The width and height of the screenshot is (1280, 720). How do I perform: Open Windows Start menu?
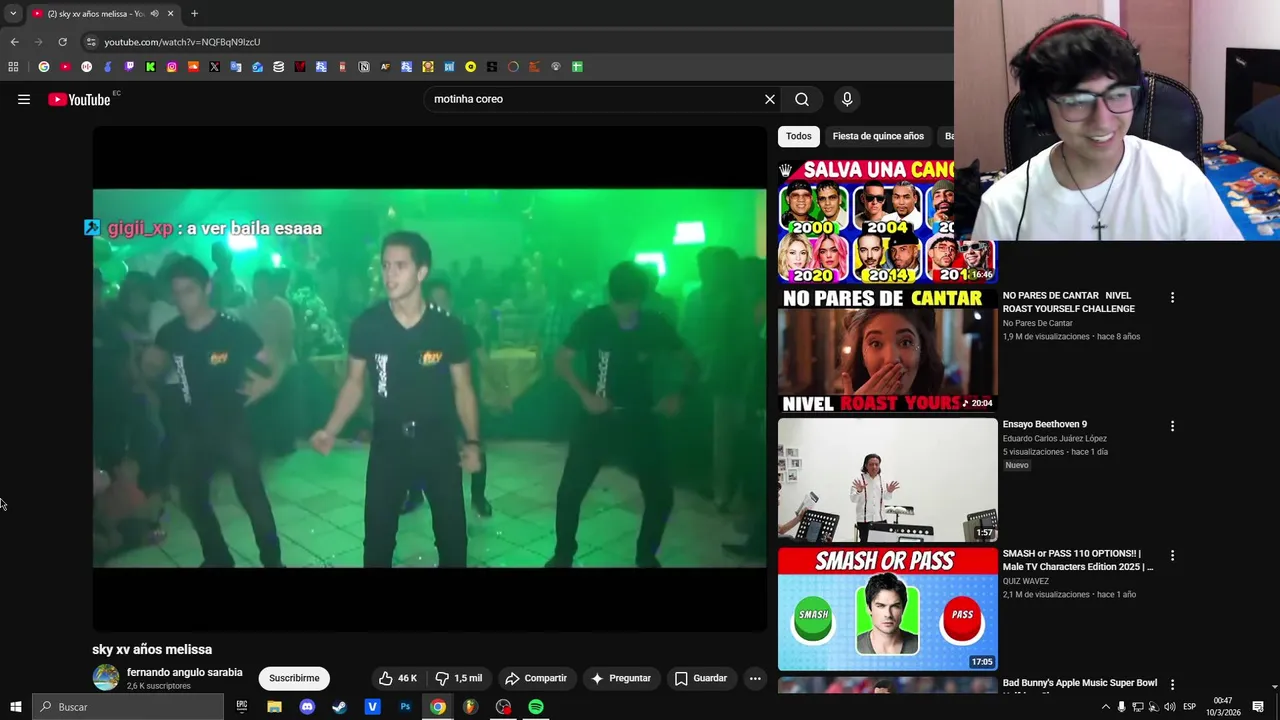click(x=16, y=707)
